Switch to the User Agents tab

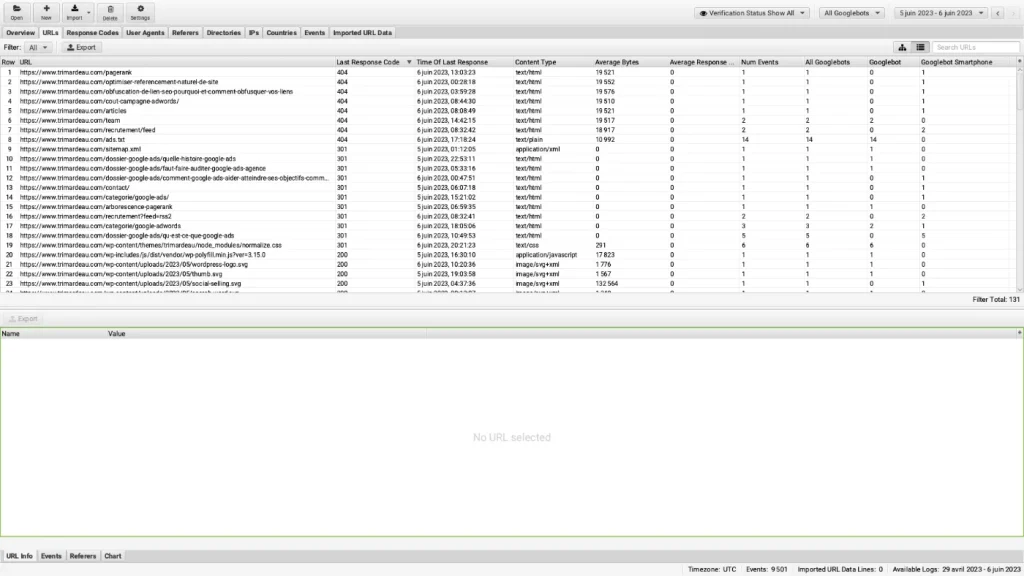pyautogui.click(x=145, y=33)
